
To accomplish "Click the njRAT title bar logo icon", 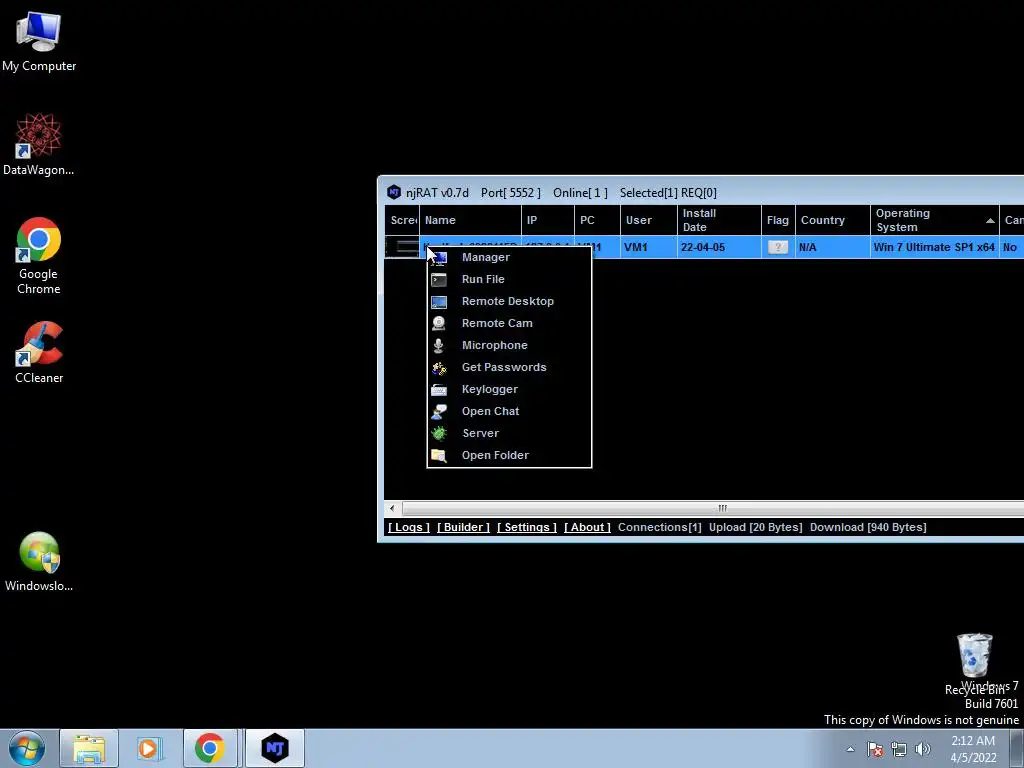I will 394,192.
